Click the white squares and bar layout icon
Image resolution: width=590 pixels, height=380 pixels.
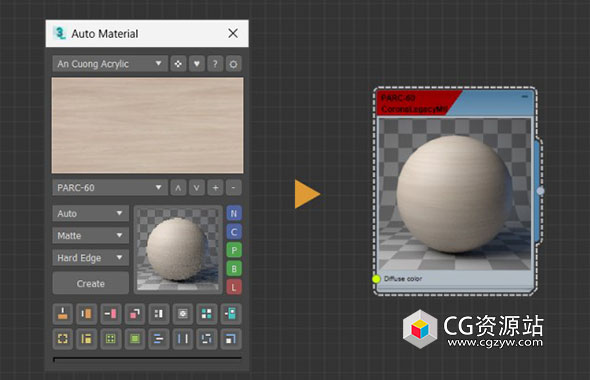(159, 314)
